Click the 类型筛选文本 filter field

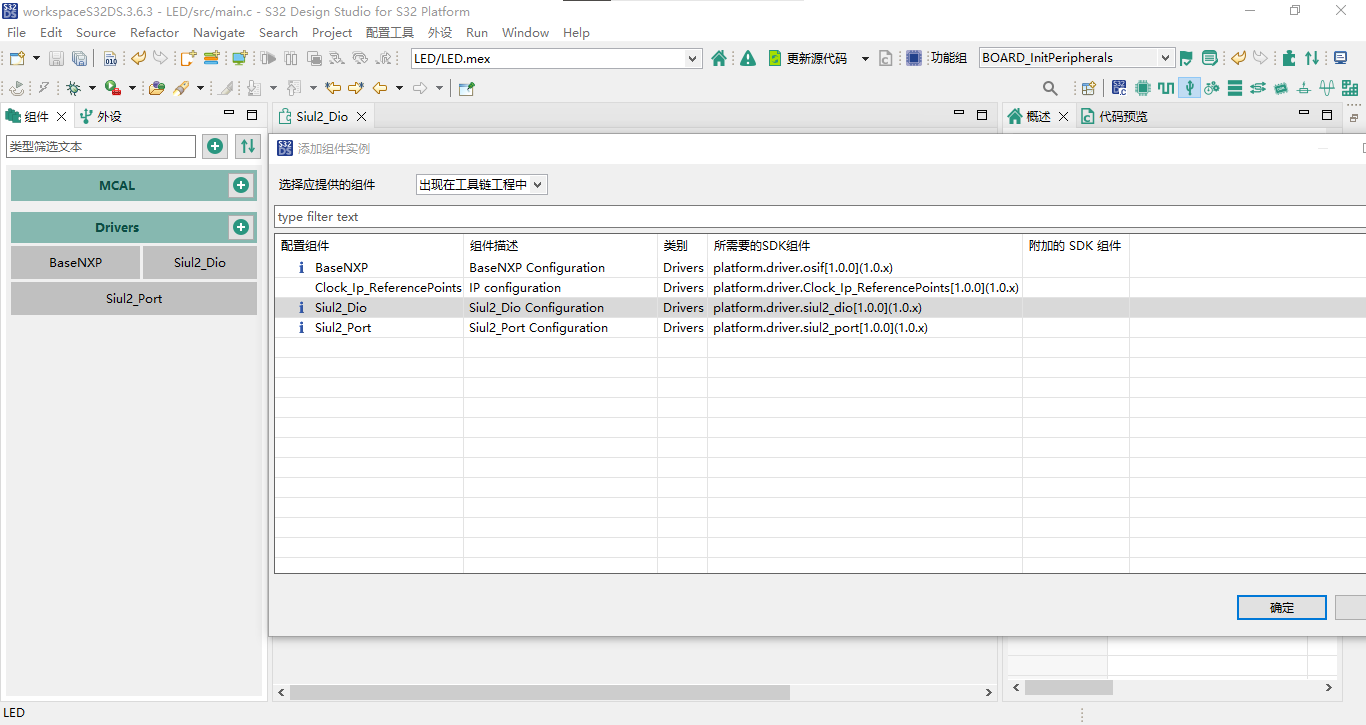(x=101, y=146)
